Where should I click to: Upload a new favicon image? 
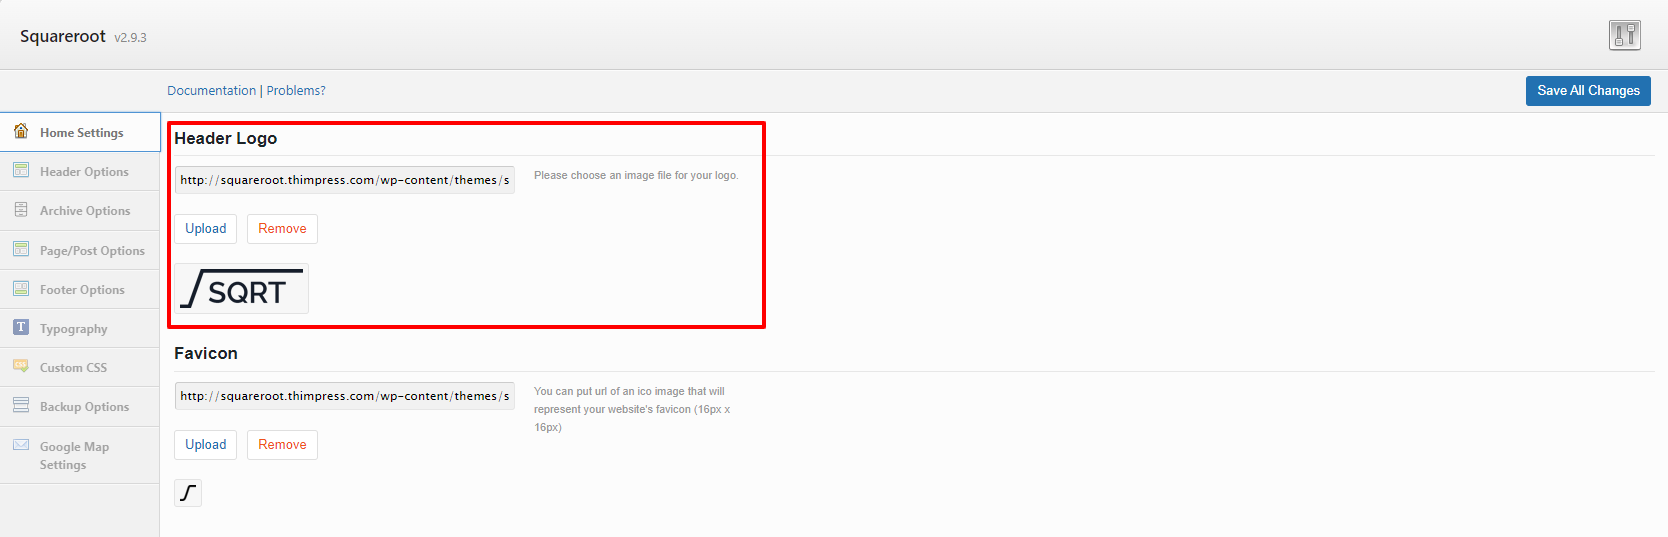pyautogui.click(x=206, y=445)
